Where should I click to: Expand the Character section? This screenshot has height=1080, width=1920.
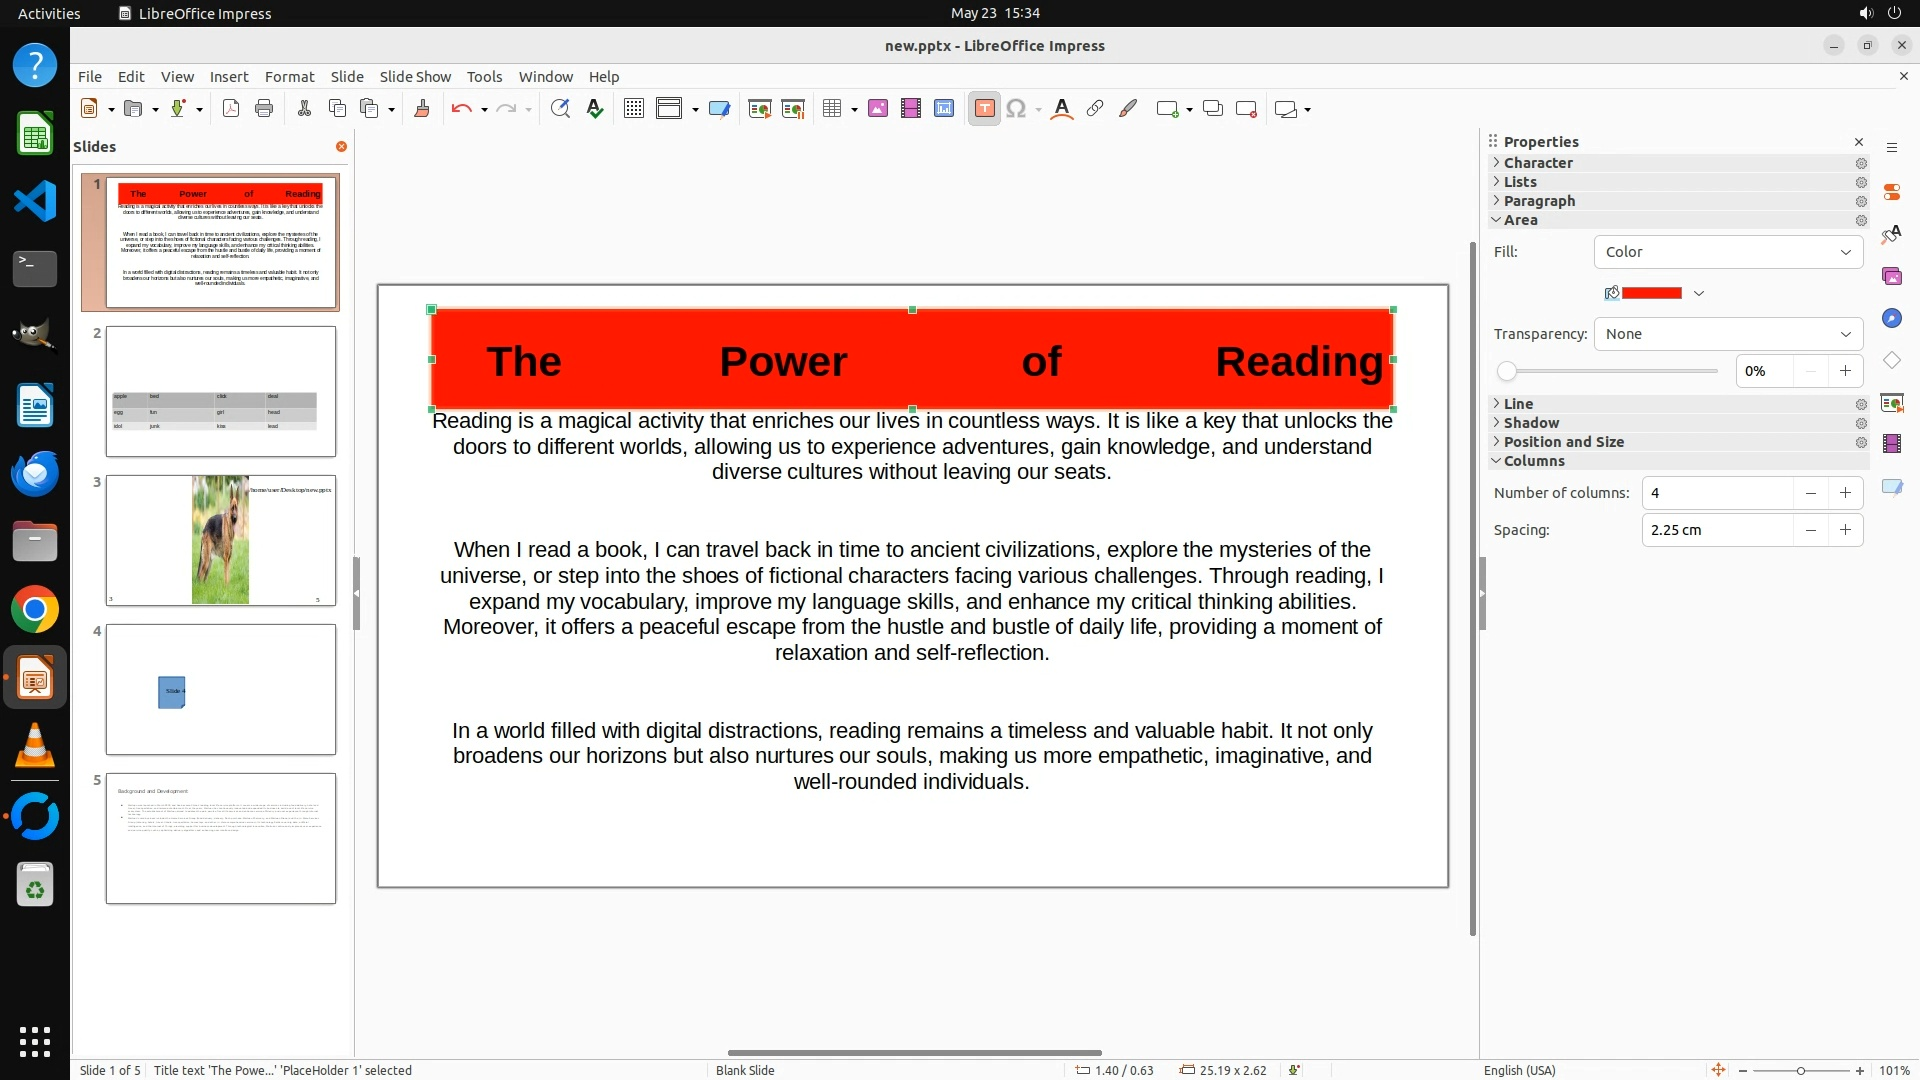click(x=1538, y=163)
